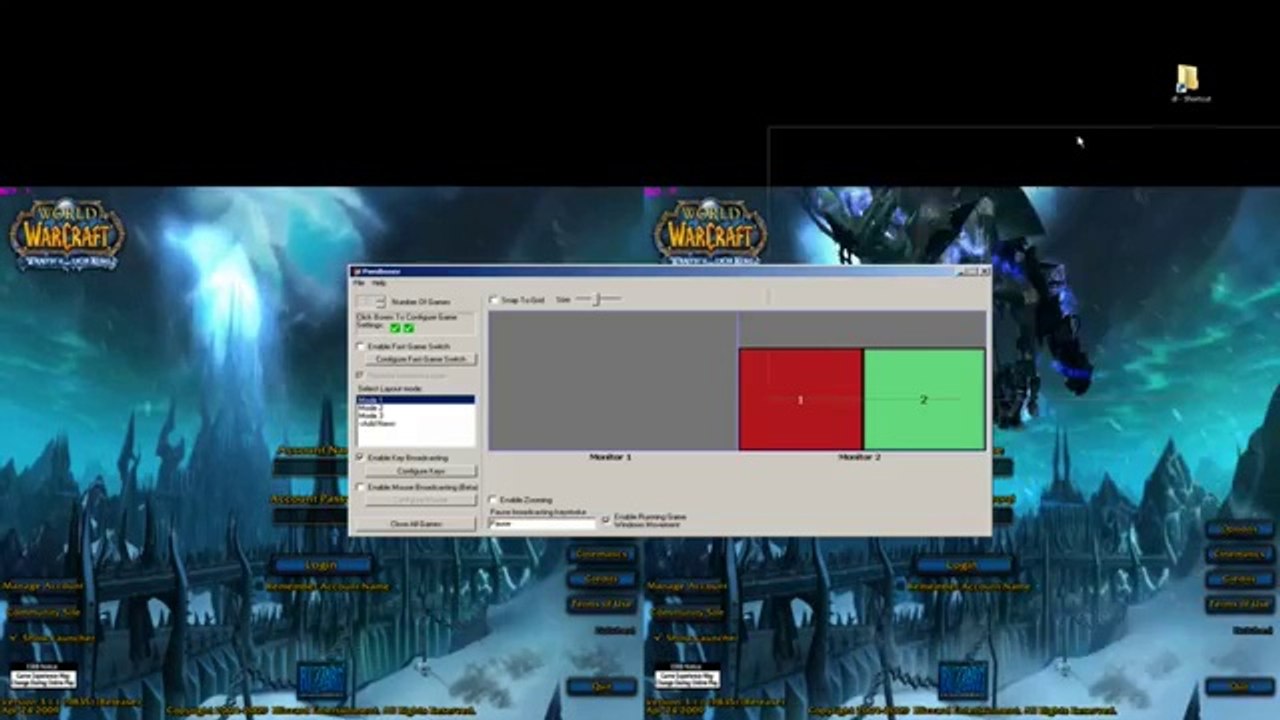Open the Help menu in the dialog
This screenshot has width=1280, height=720.
click(379, 283)
